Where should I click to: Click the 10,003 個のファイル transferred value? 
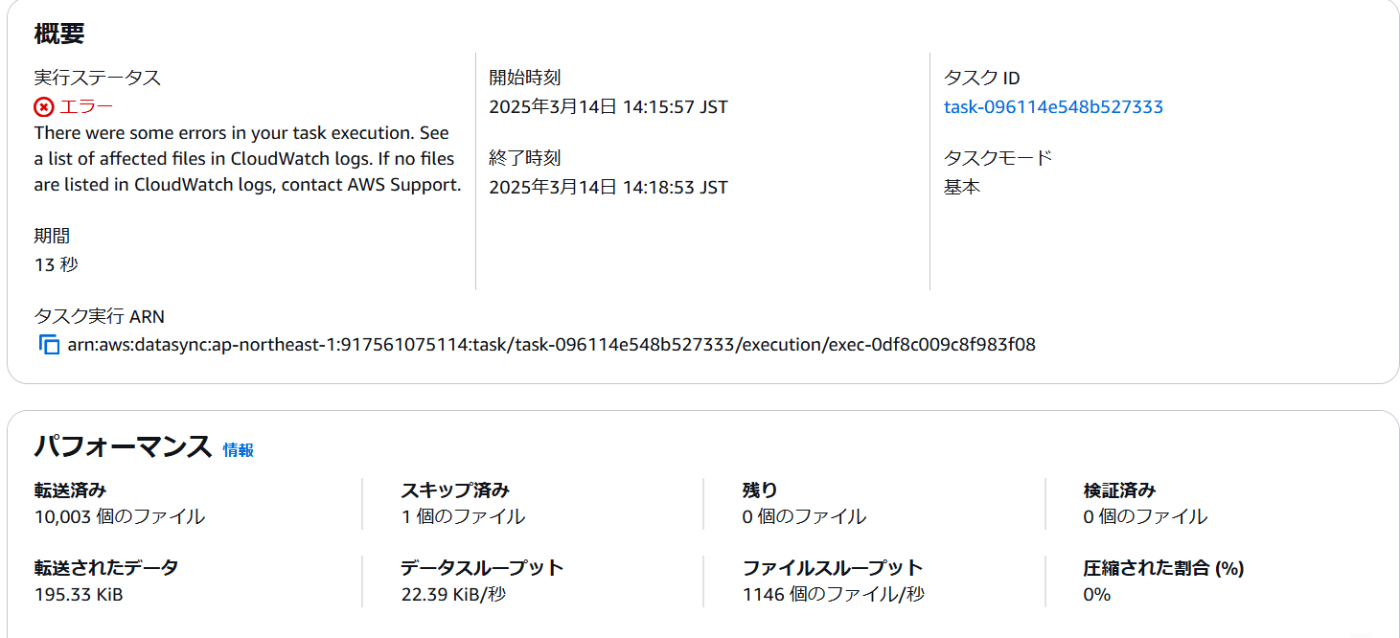(x=119, y=517)
